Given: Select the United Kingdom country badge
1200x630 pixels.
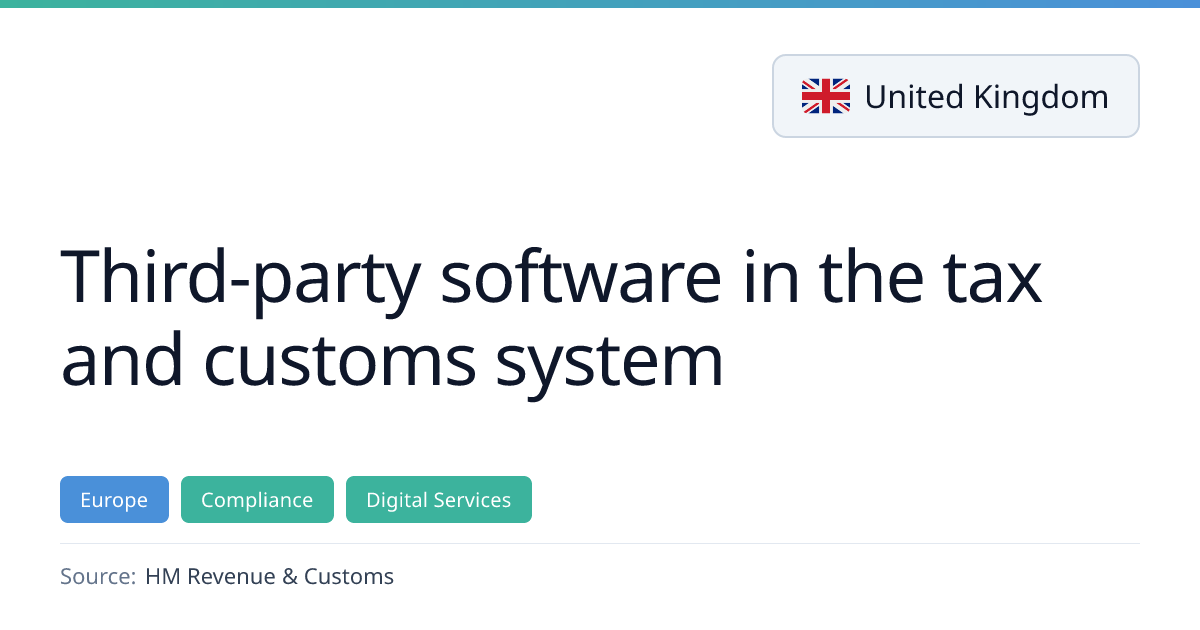Looking at the screenshot, I should point(955,96).
